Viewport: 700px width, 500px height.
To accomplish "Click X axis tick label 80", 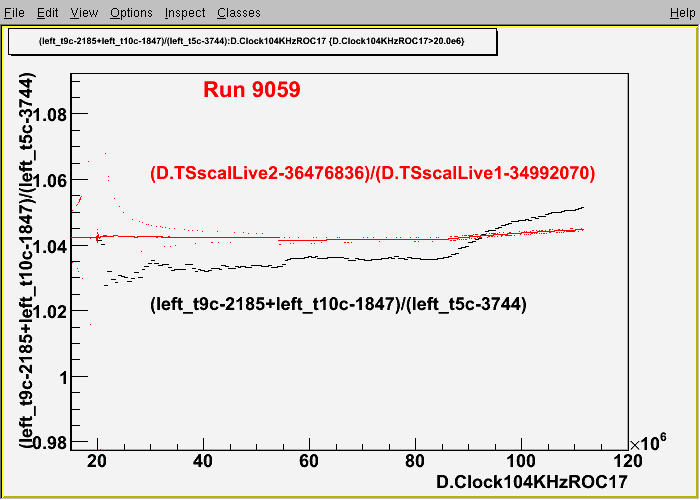I will (x=415, y=460).
